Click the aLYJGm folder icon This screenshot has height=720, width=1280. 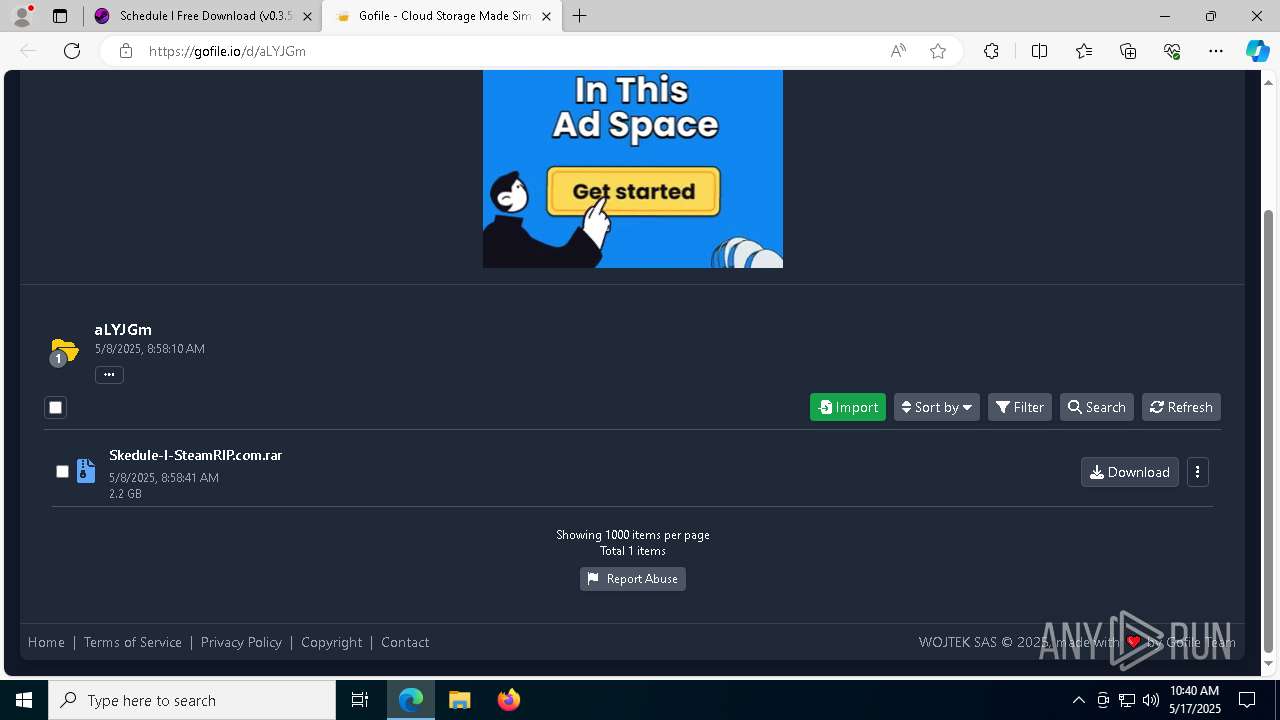[x=64, y=351]
